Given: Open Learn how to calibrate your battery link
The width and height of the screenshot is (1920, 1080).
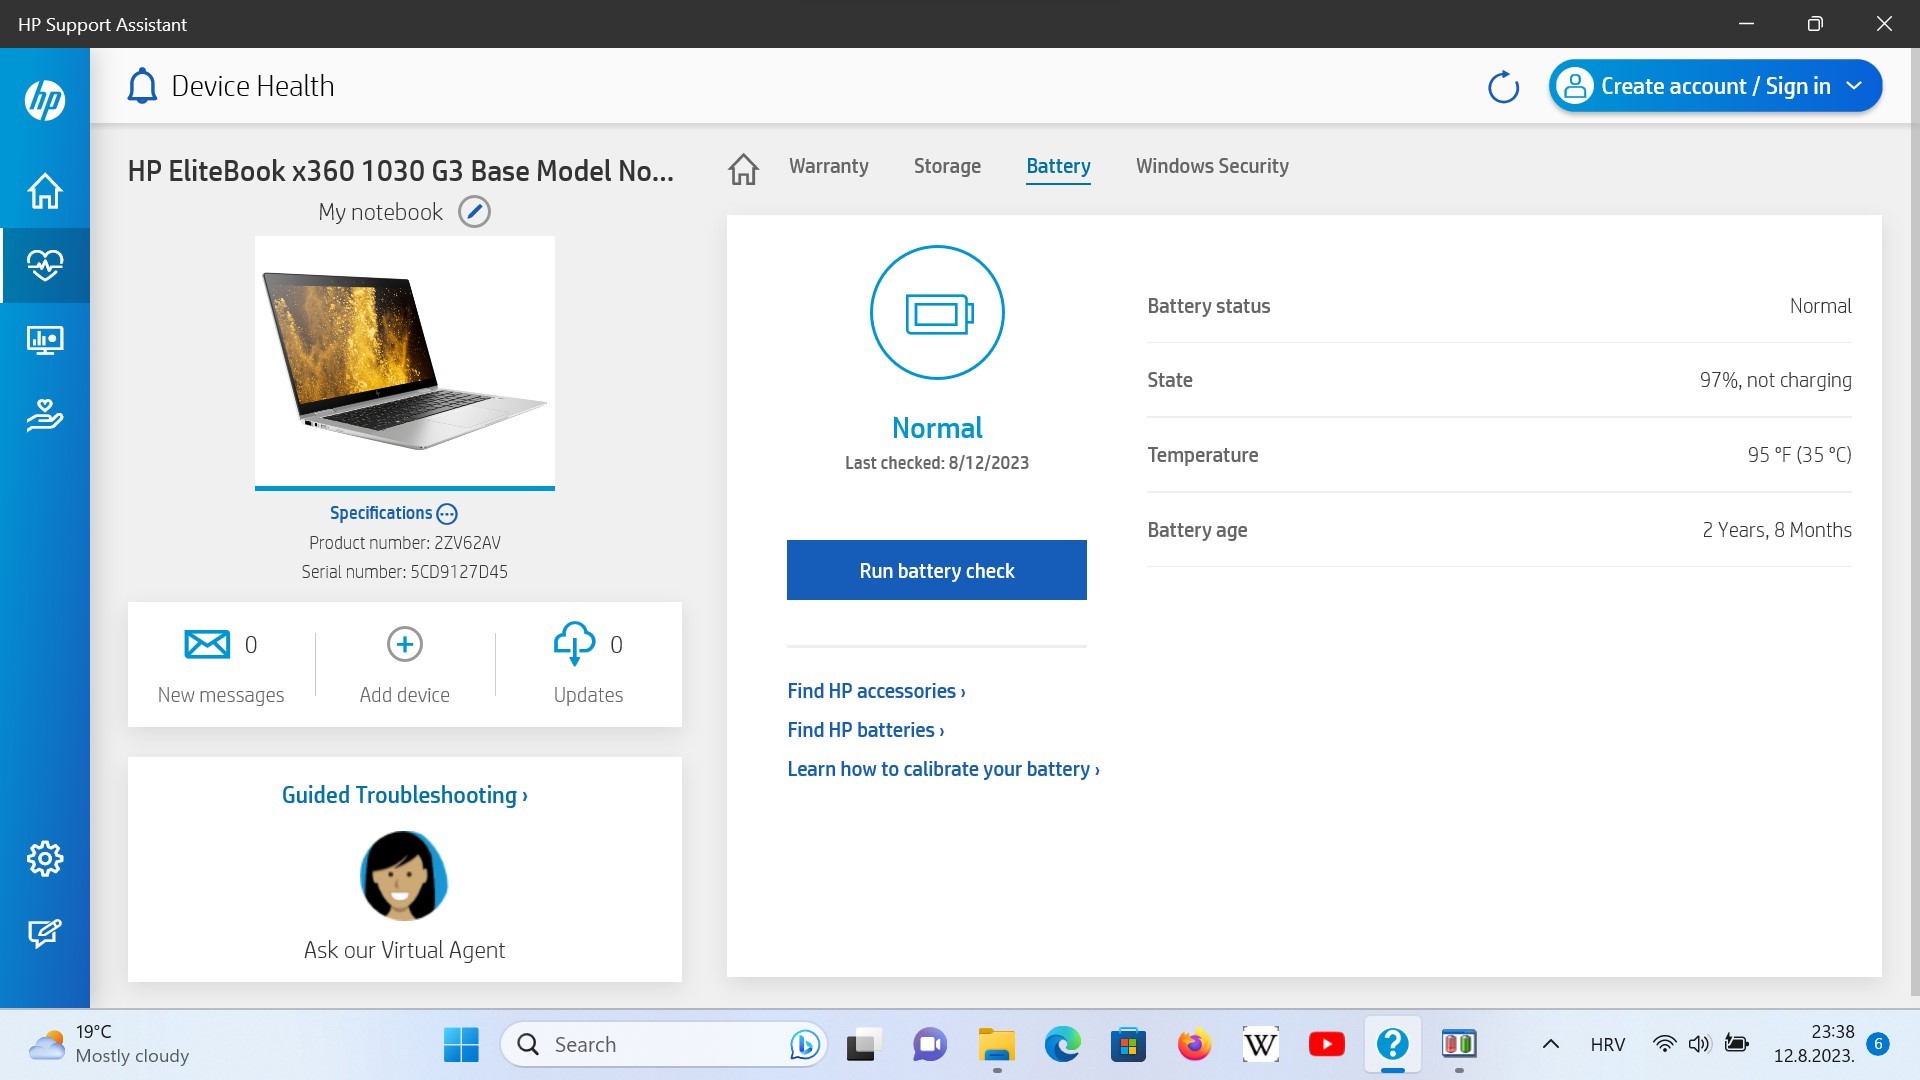Looking at the screenshot, I should coord(943,769).
